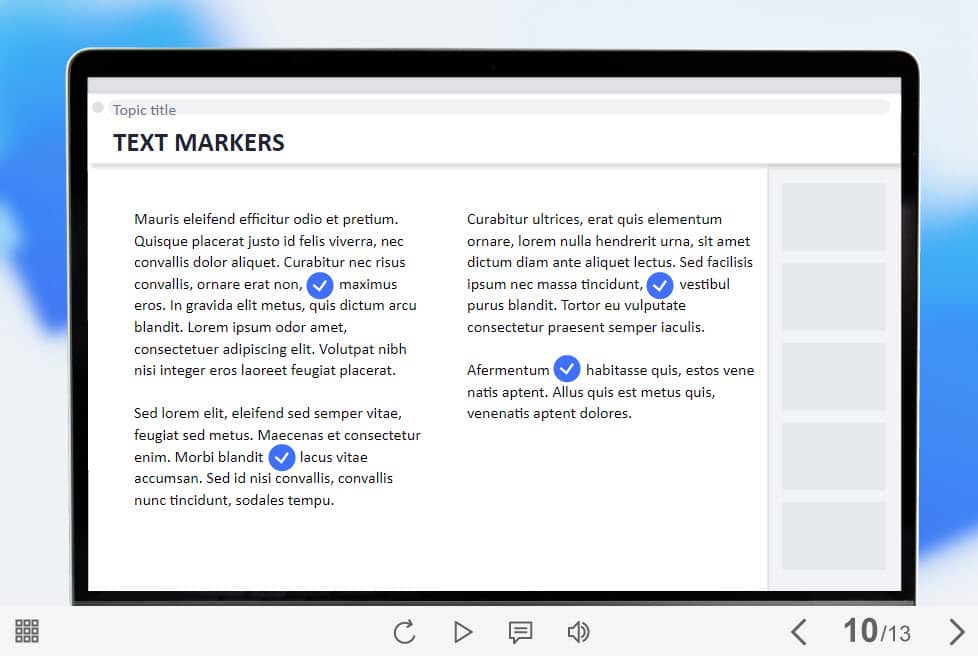Click the circle beside Topic title

(98, 108)
